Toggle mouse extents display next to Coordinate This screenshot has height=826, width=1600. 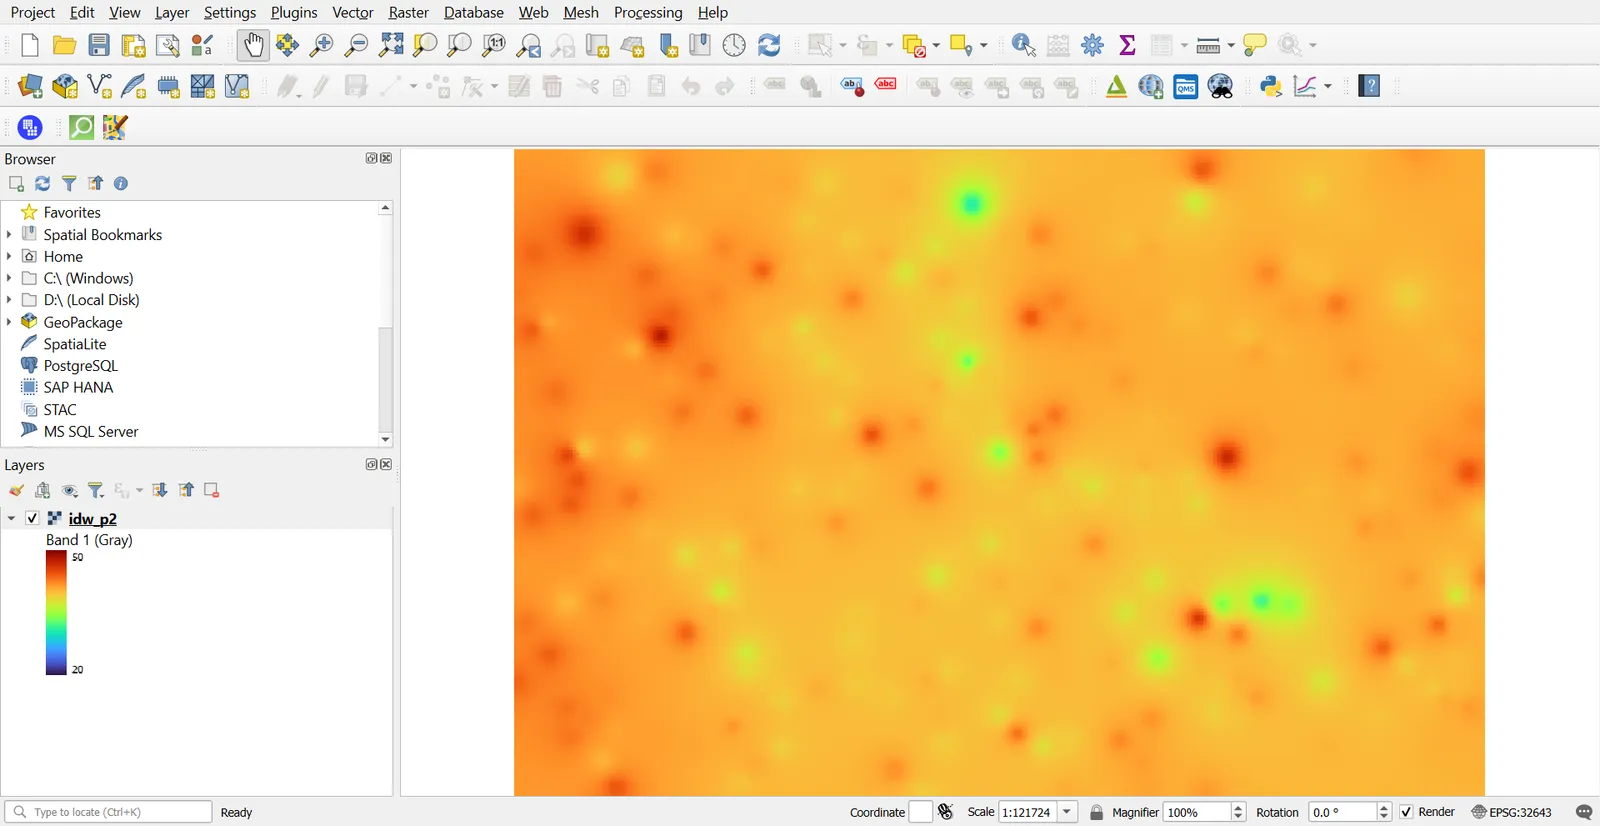click(945, 812)
